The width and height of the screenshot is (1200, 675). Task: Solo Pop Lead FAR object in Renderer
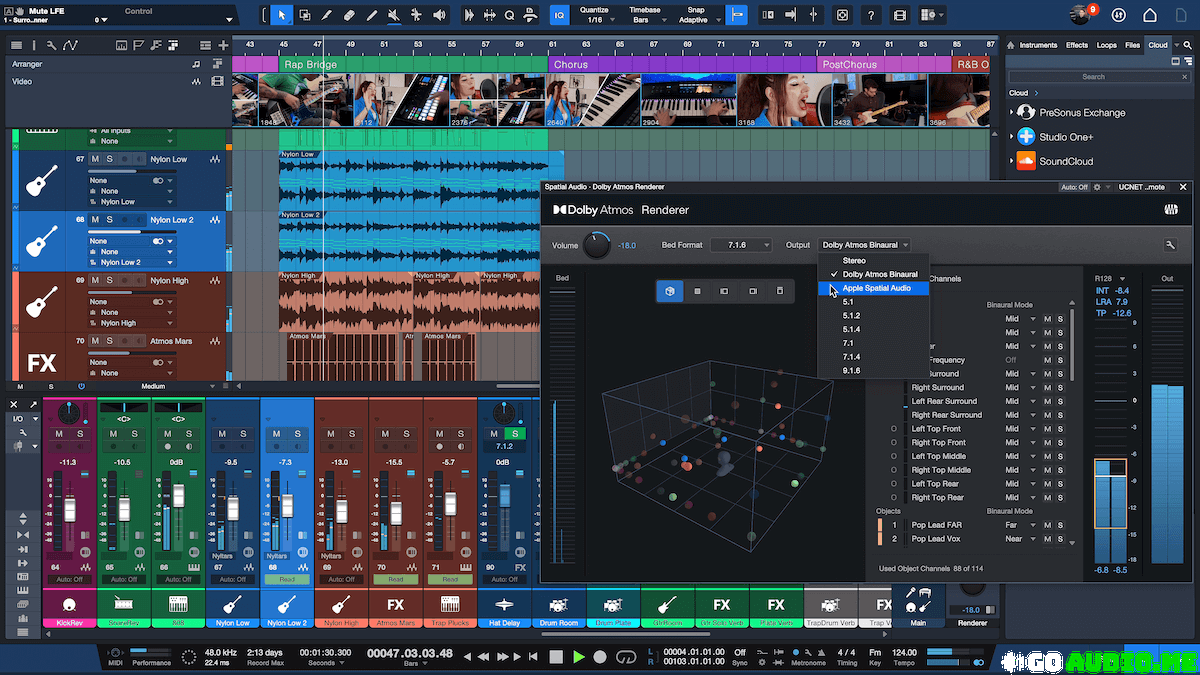(1060, 525)
